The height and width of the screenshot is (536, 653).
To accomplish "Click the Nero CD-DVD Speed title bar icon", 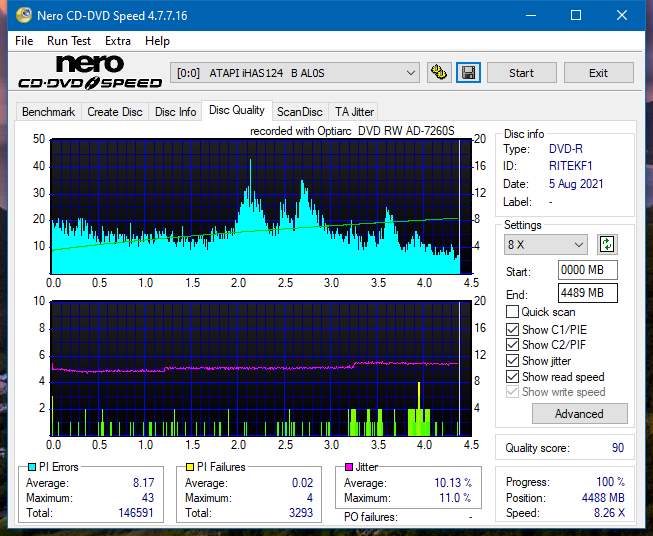I will (24, 15).
